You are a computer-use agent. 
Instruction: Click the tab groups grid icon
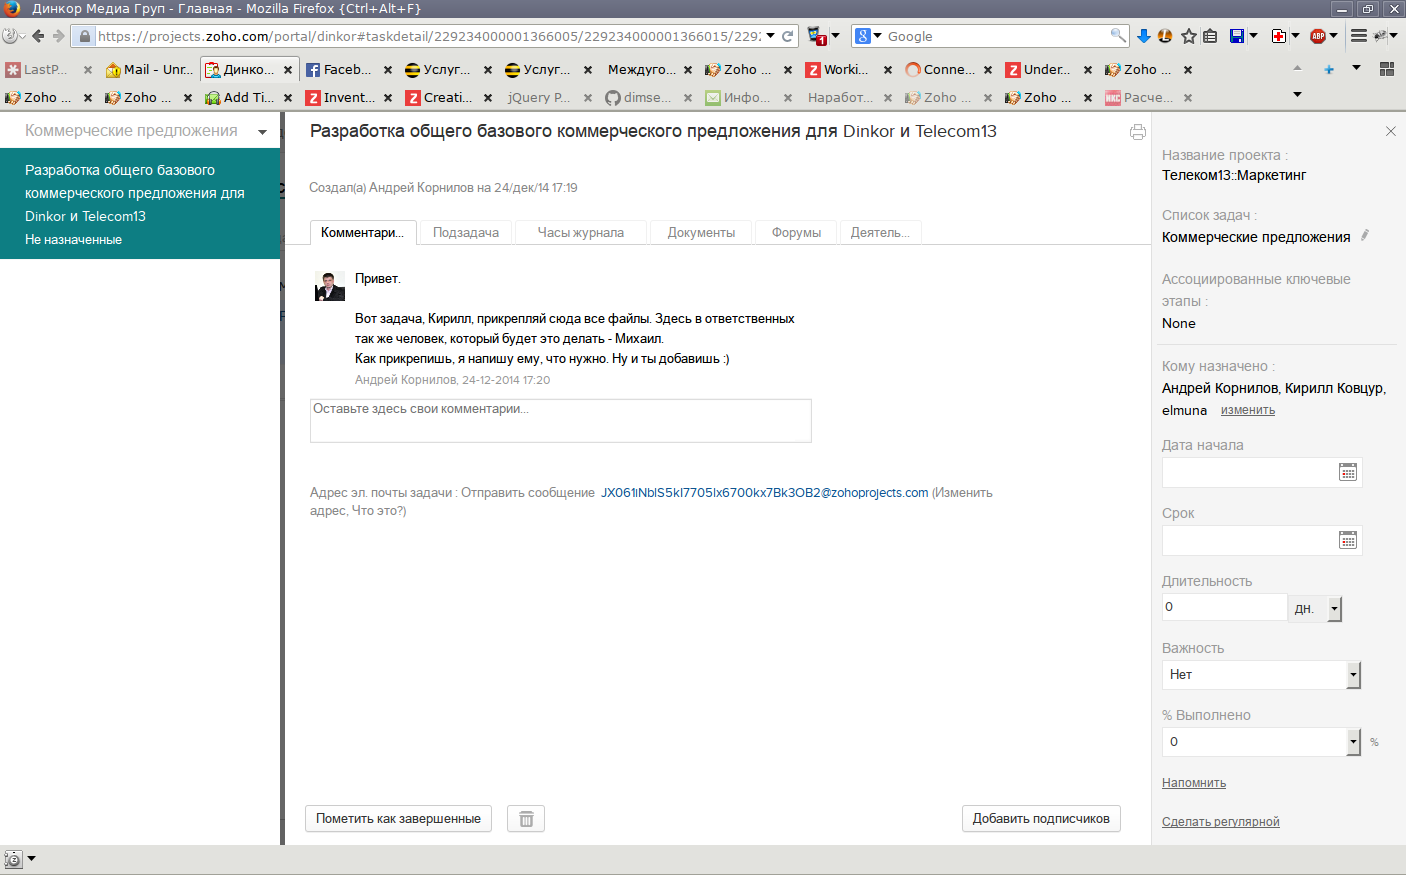point(1387,69)
